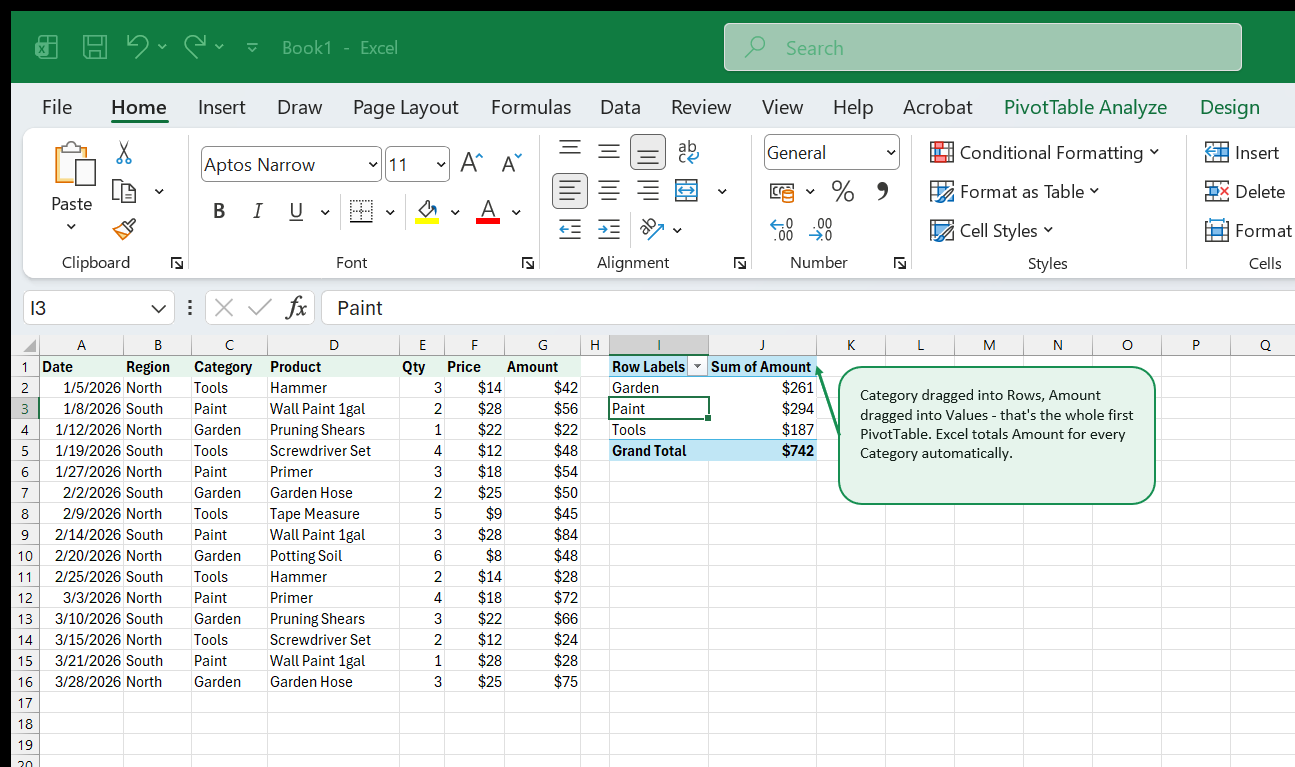The width and height of the screenshot is (1295, 767).
Task: Open Format as Table menu
Action: tap(1014, 191)
